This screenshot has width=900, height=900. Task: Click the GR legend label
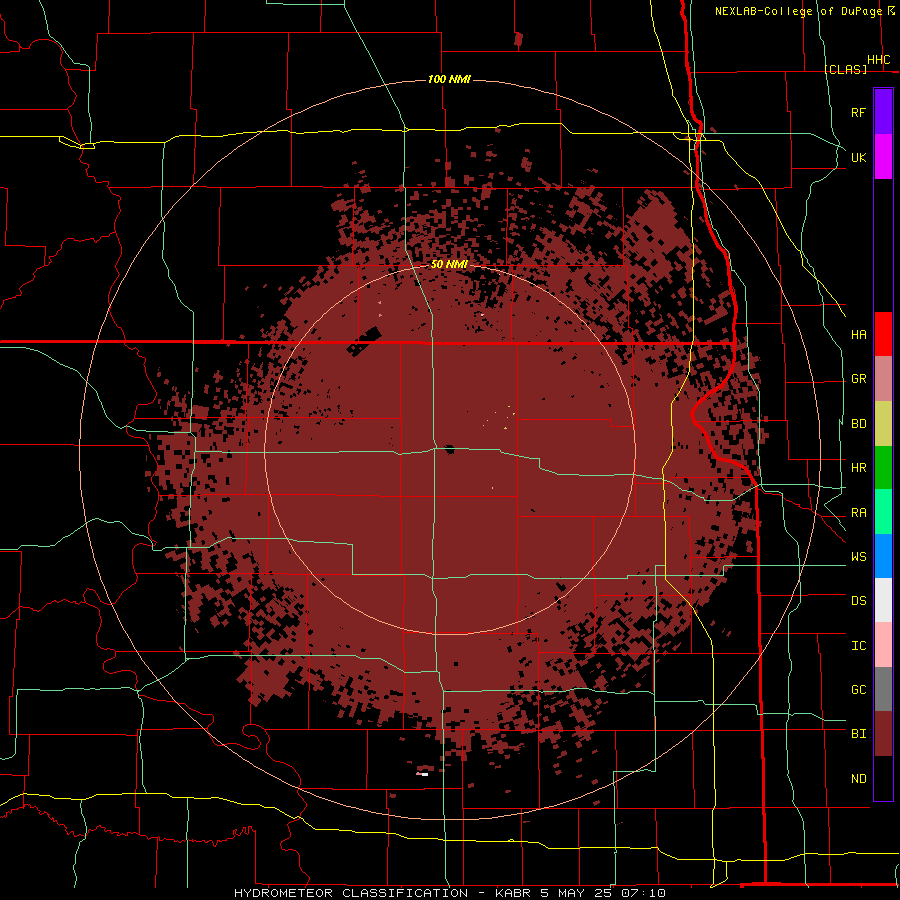pyautogui.click(x=858, y=379)
